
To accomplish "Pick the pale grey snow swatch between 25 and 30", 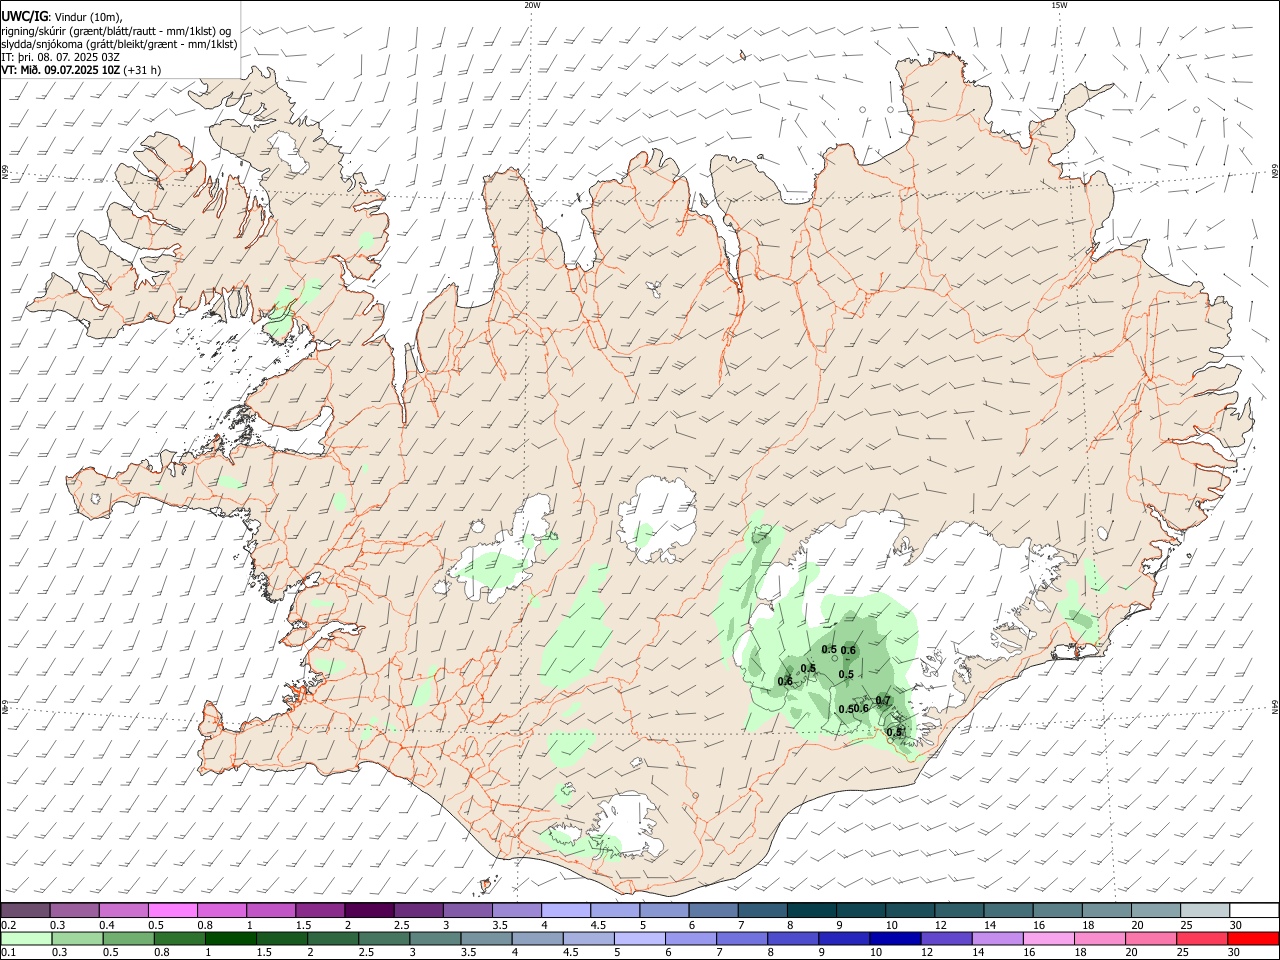I will [1203, 911].
